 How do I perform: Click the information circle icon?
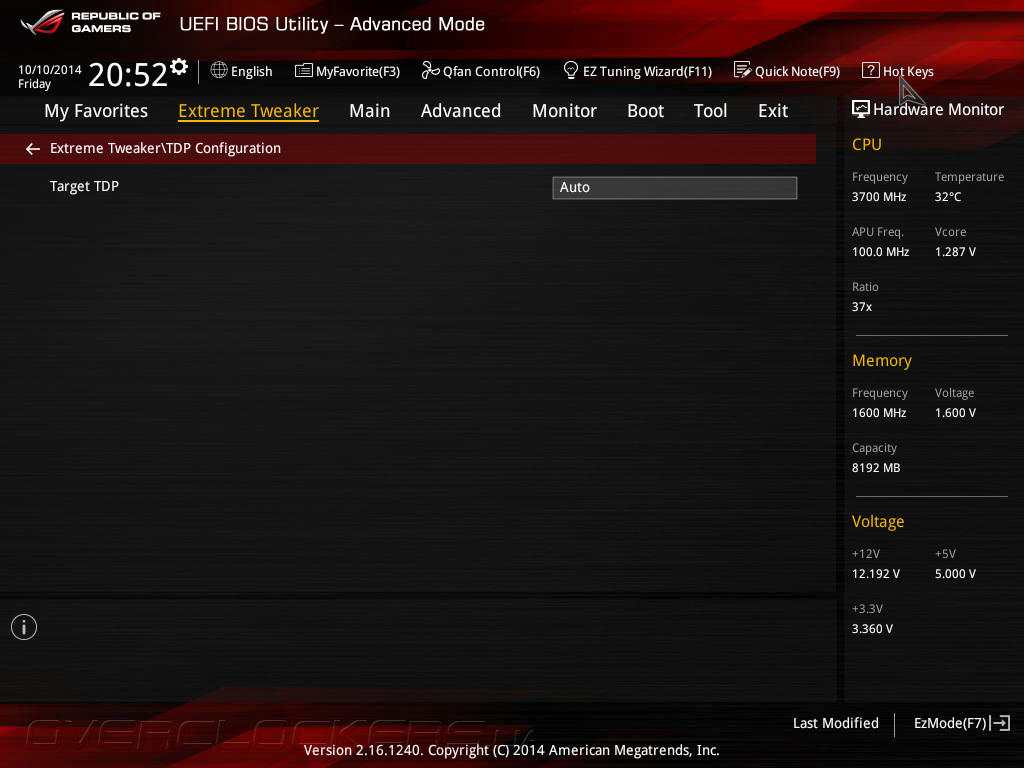click(24, 627)
